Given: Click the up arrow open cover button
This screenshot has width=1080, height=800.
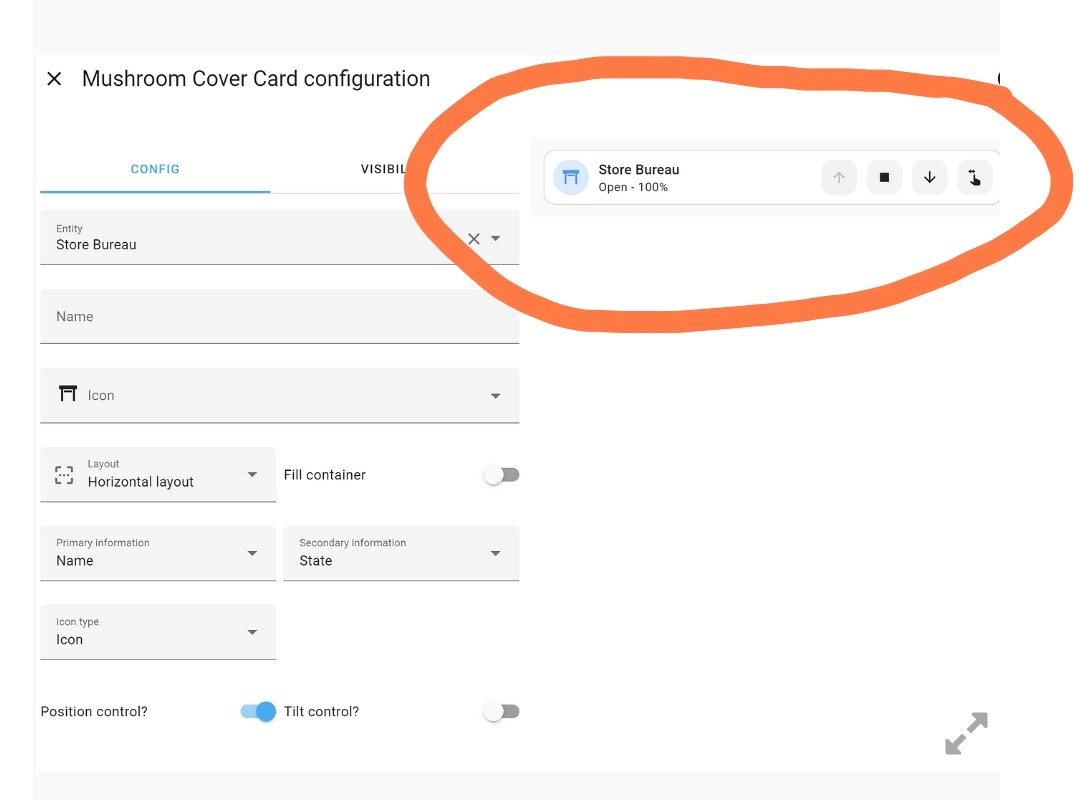Looking at the screenshot, I should [839, 178].
